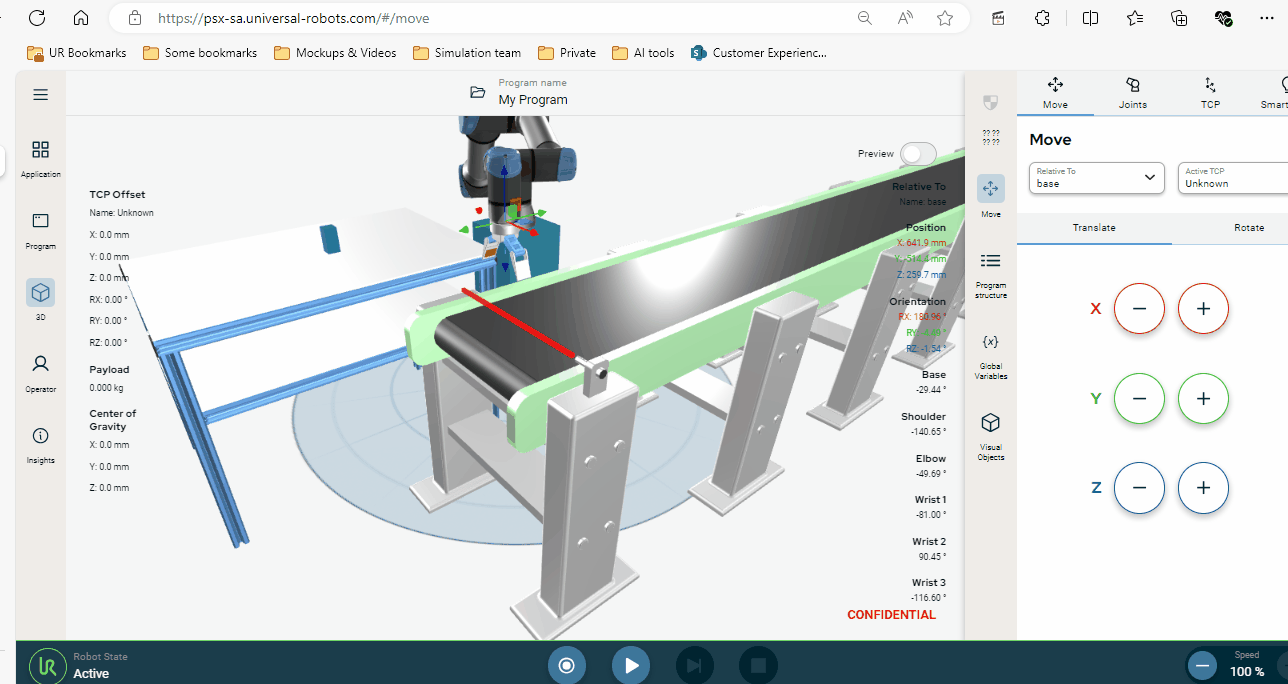The height and width of the screenshot is (684, 1288).
Task: Click the Base joint value -29.44
Action: coord(932,389)
